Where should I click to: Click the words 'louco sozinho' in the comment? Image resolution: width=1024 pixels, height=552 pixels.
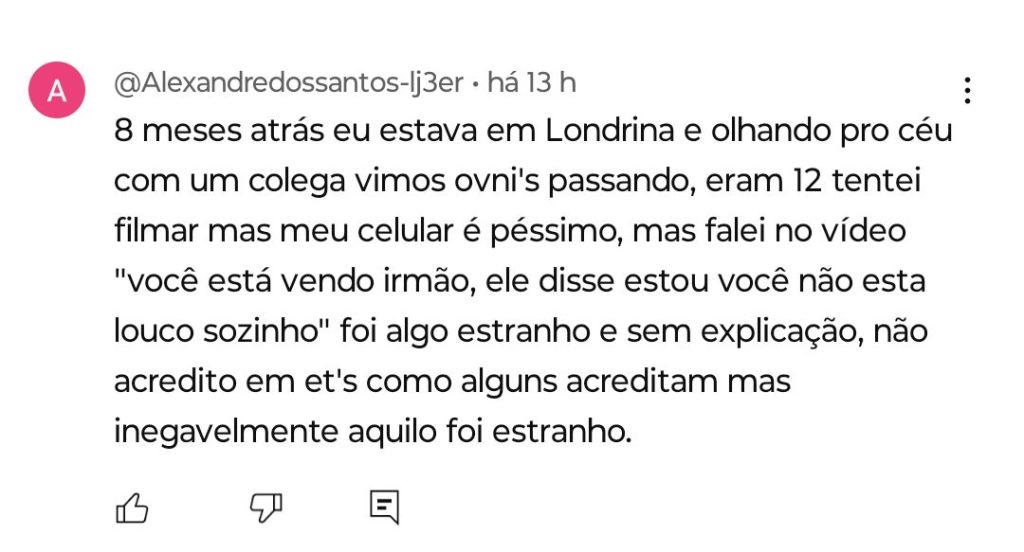click(x=213, y=333)
